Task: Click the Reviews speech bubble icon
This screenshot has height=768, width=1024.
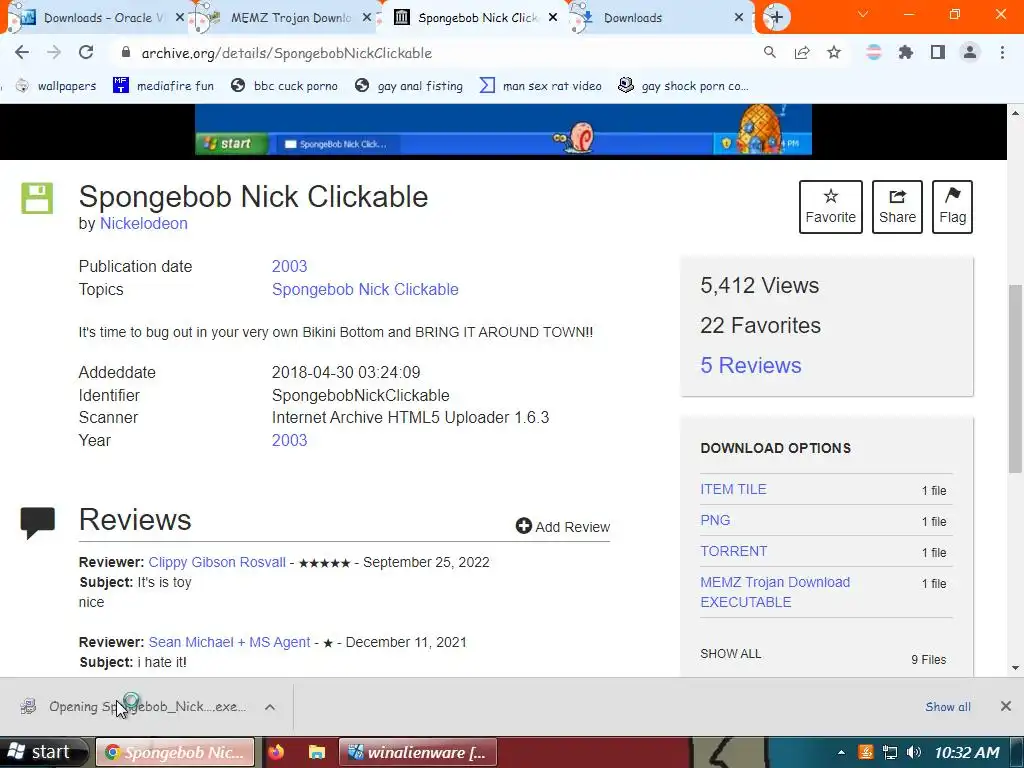Action: [x=37, y=522]
